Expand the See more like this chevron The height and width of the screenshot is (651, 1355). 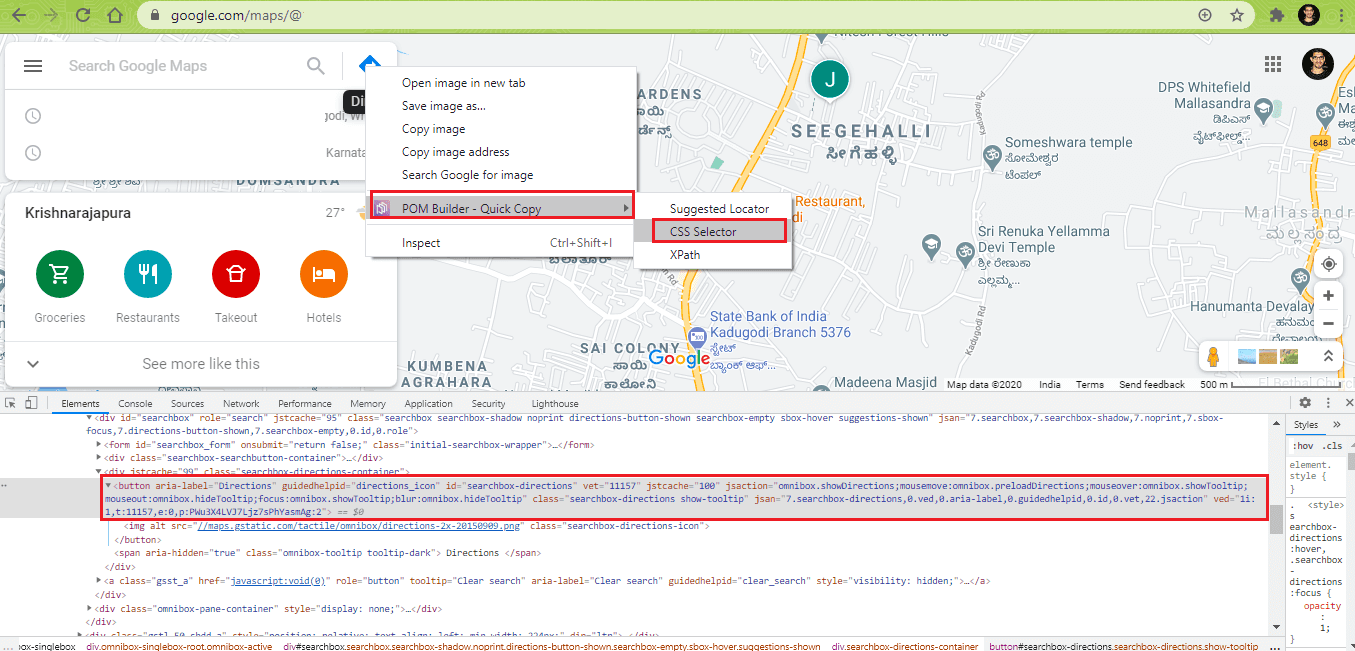click(x=33, y=364)
